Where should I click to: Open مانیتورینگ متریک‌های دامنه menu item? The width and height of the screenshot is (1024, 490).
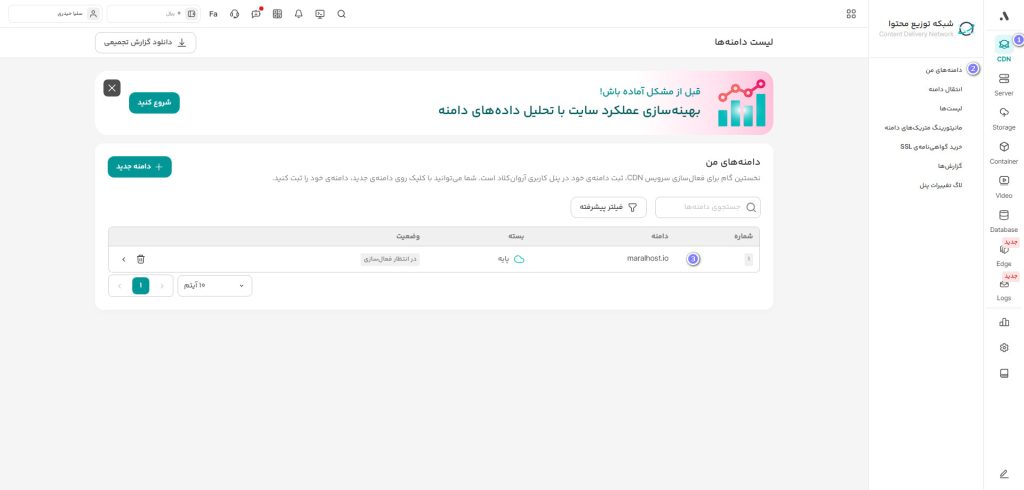click(x=924, y=127)
